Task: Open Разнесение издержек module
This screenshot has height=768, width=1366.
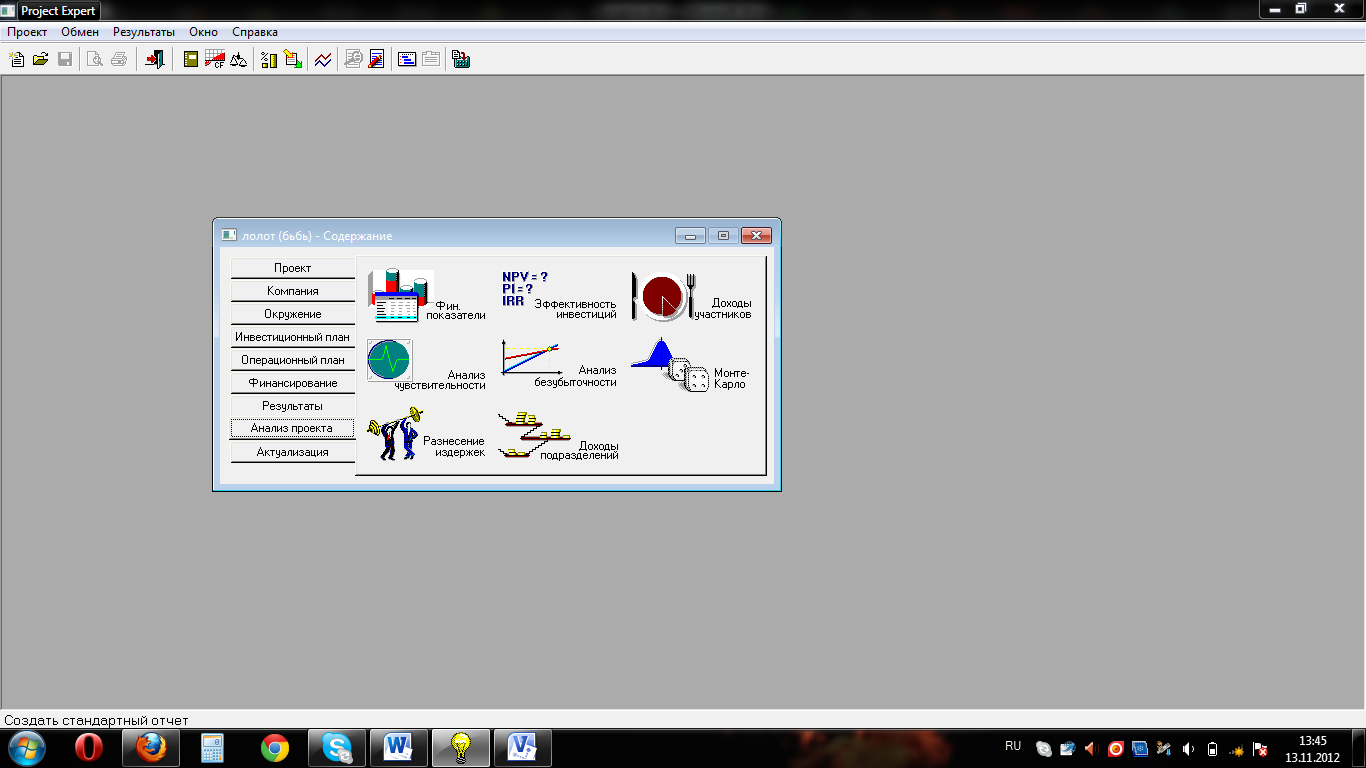Action: click(x=426, y=434)
